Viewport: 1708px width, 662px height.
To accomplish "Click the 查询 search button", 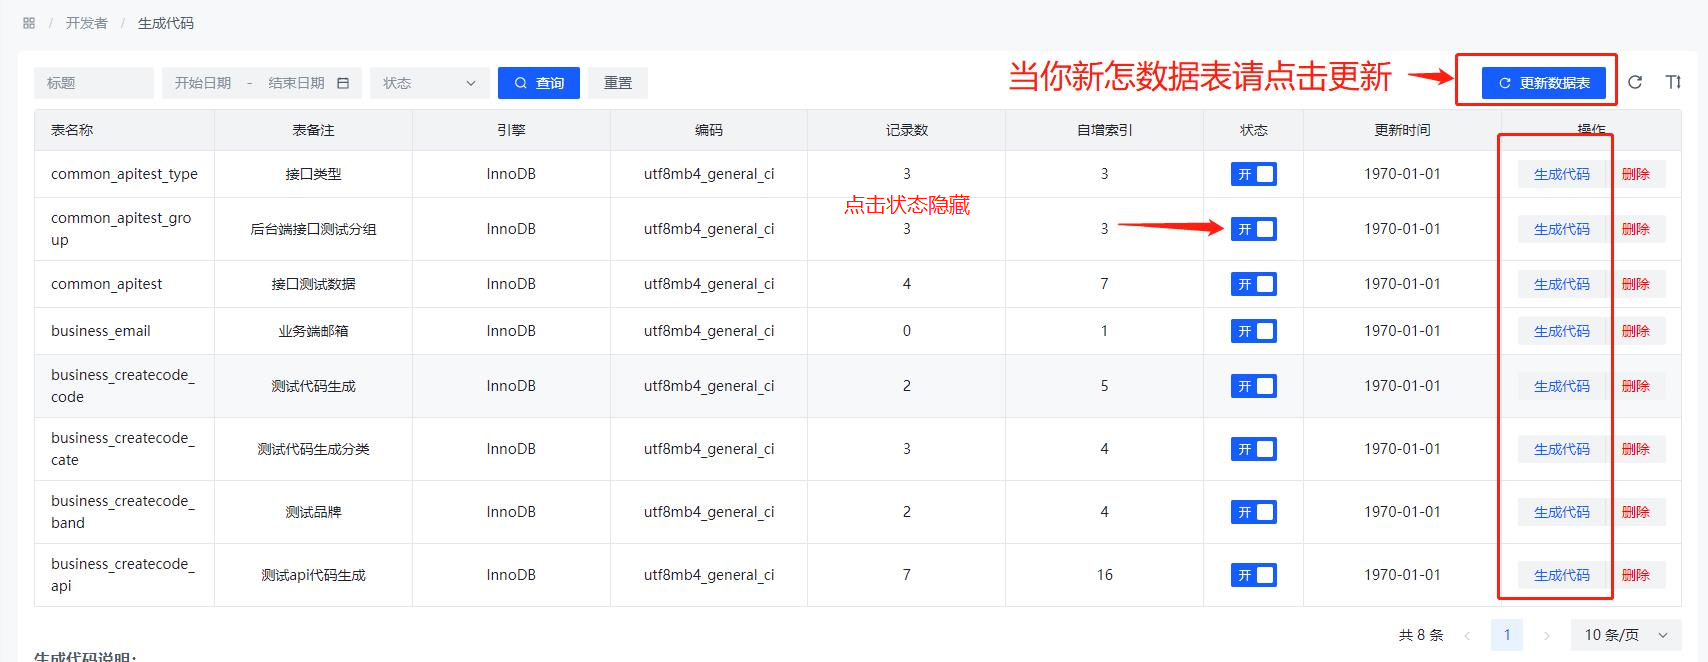I will coord(539,83).
